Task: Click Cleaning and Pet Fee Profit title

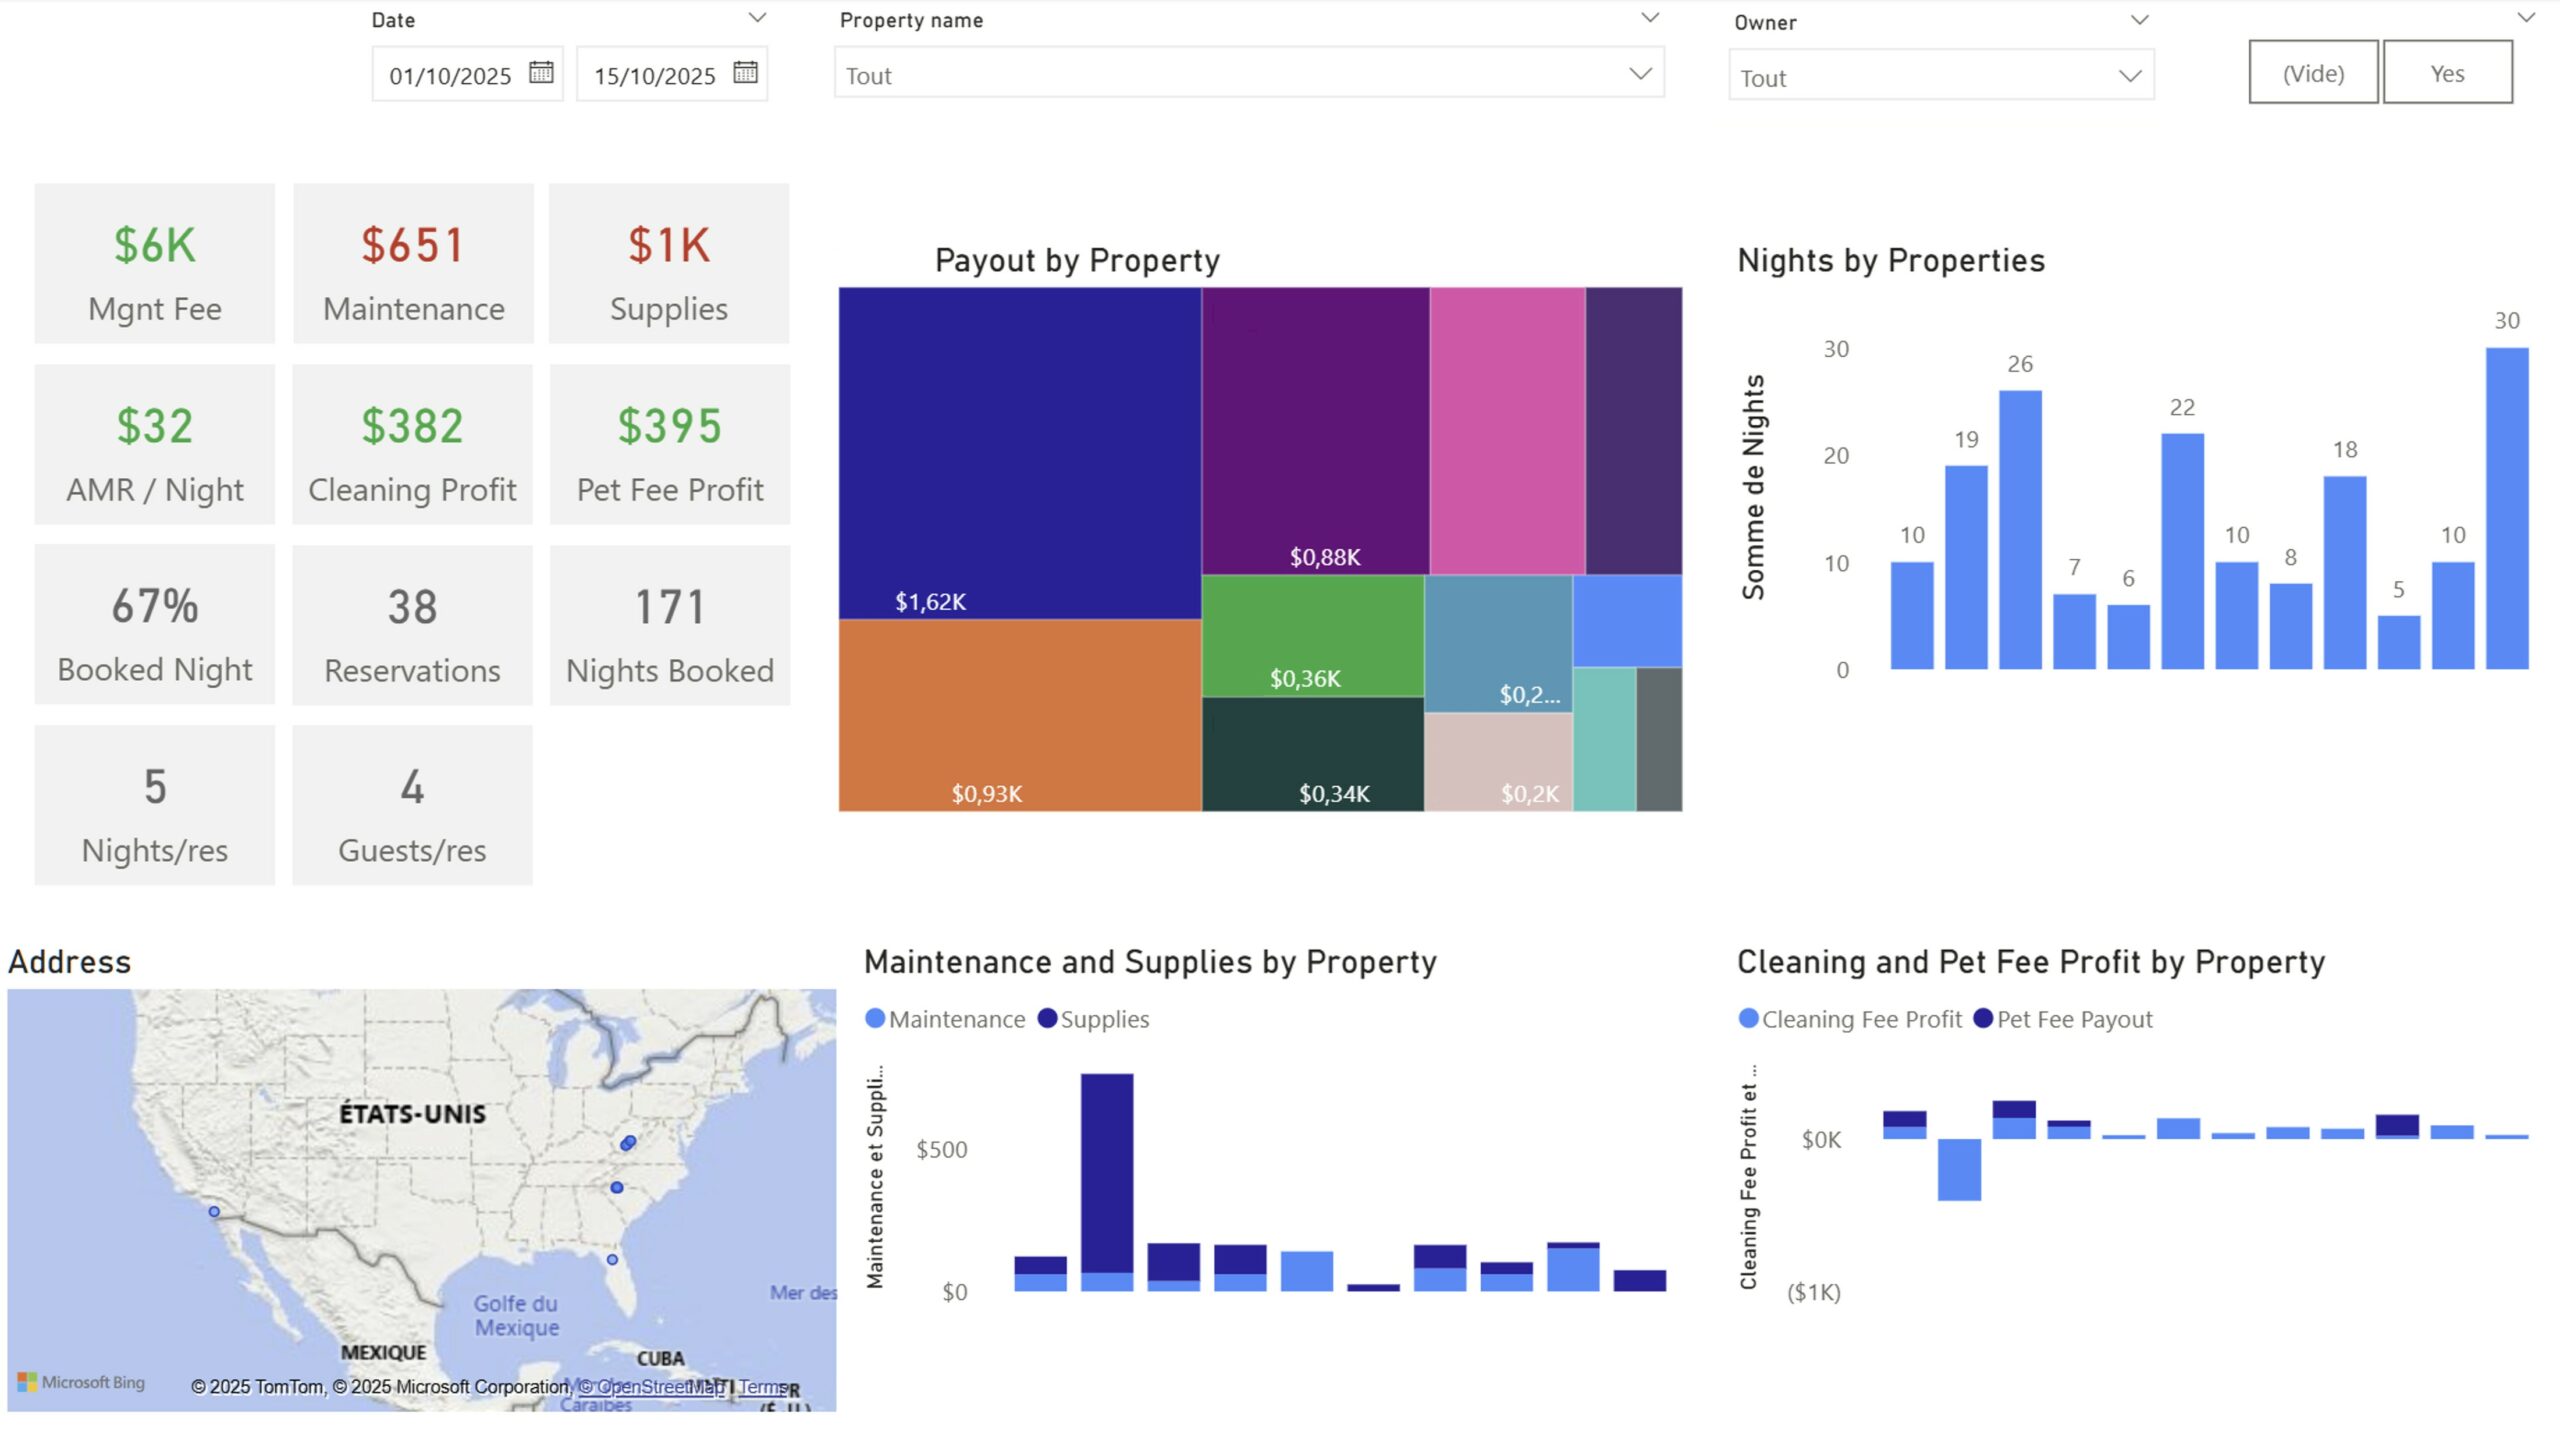Action: 2031,962
